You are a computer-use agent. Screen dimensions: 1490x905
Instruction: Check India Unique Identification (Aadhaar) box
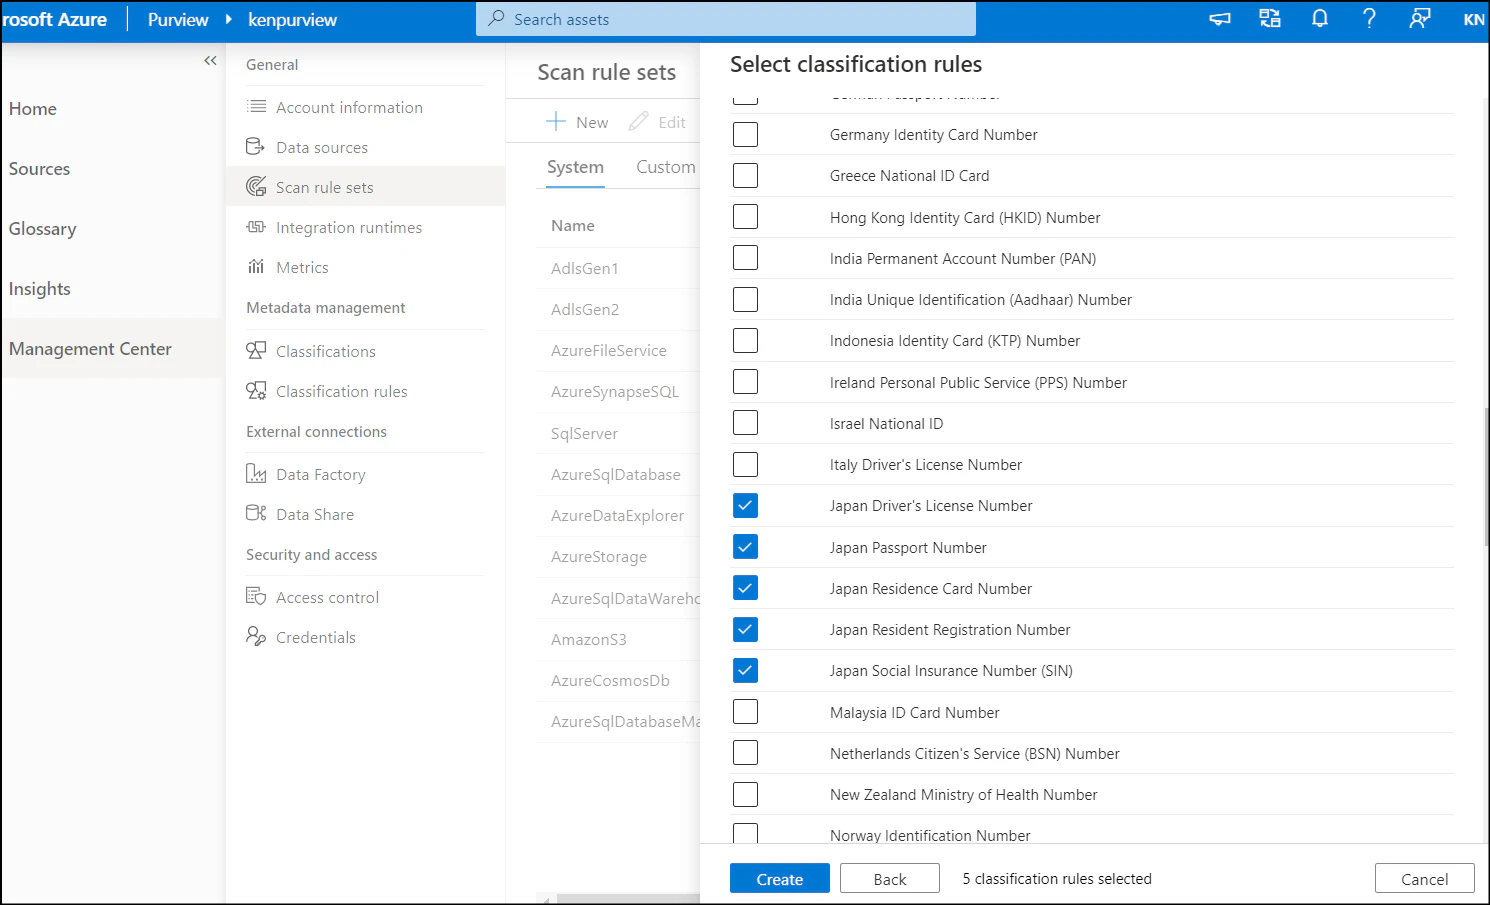tap(745, 299)
